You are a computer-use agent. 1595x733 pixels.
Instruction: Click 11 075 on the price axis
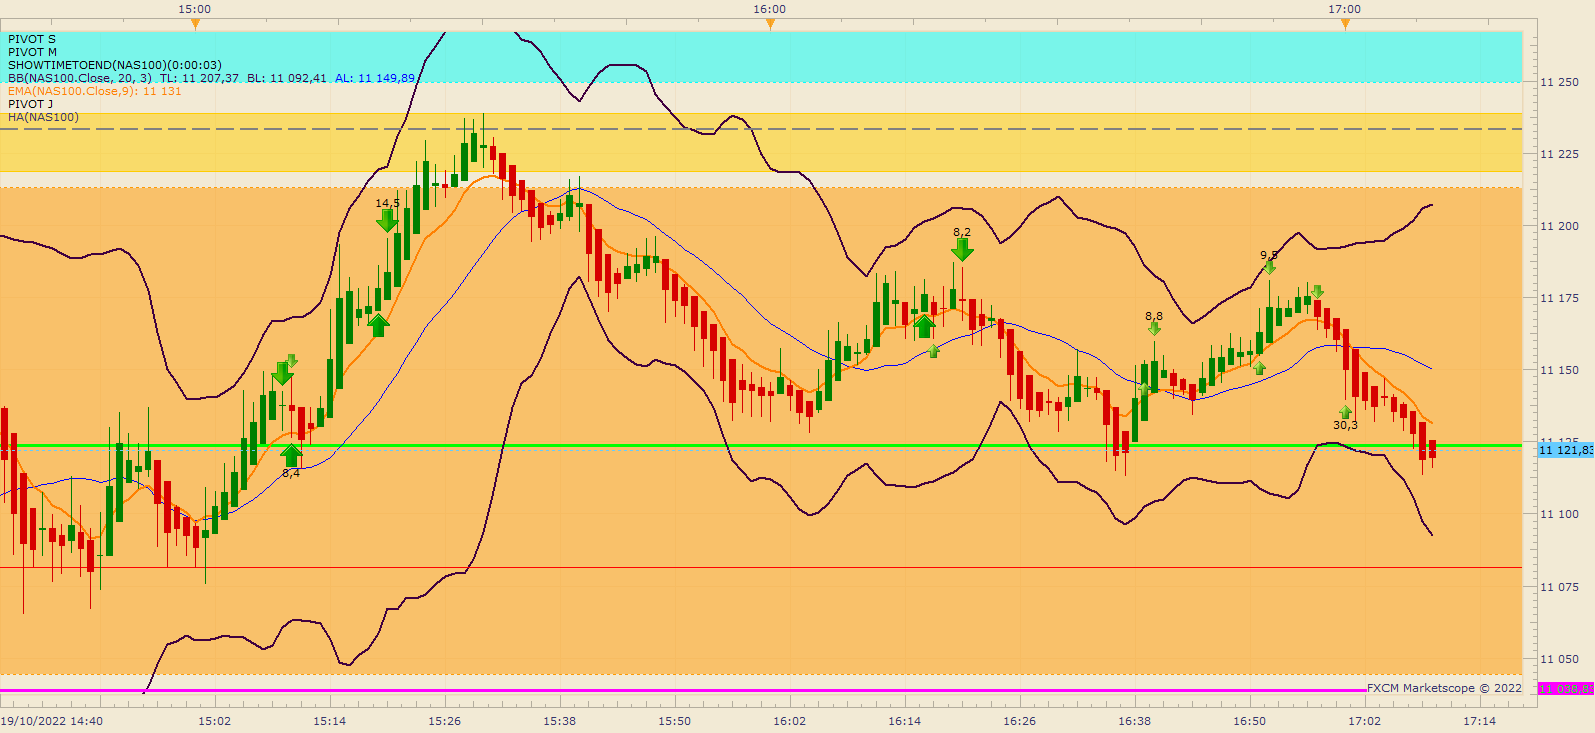coord(1560,587)
